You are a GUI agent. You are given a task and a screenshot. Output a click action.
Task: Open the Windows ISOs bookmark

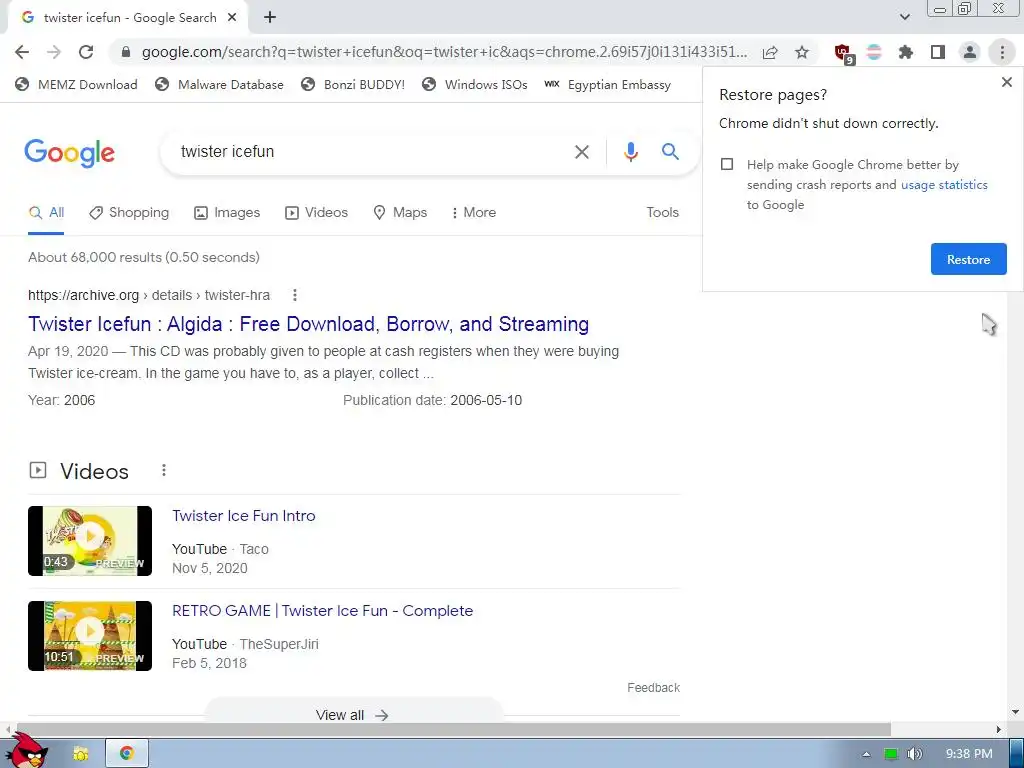click(475, 85)
